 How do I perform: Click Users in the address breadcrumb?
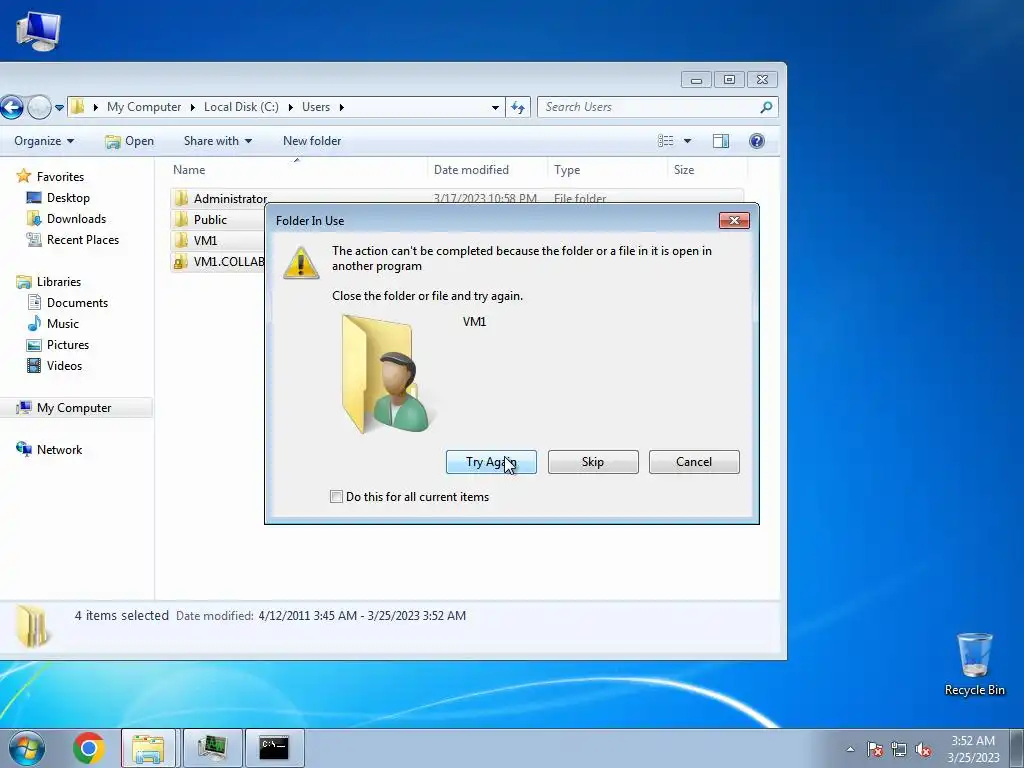point(315,107)
